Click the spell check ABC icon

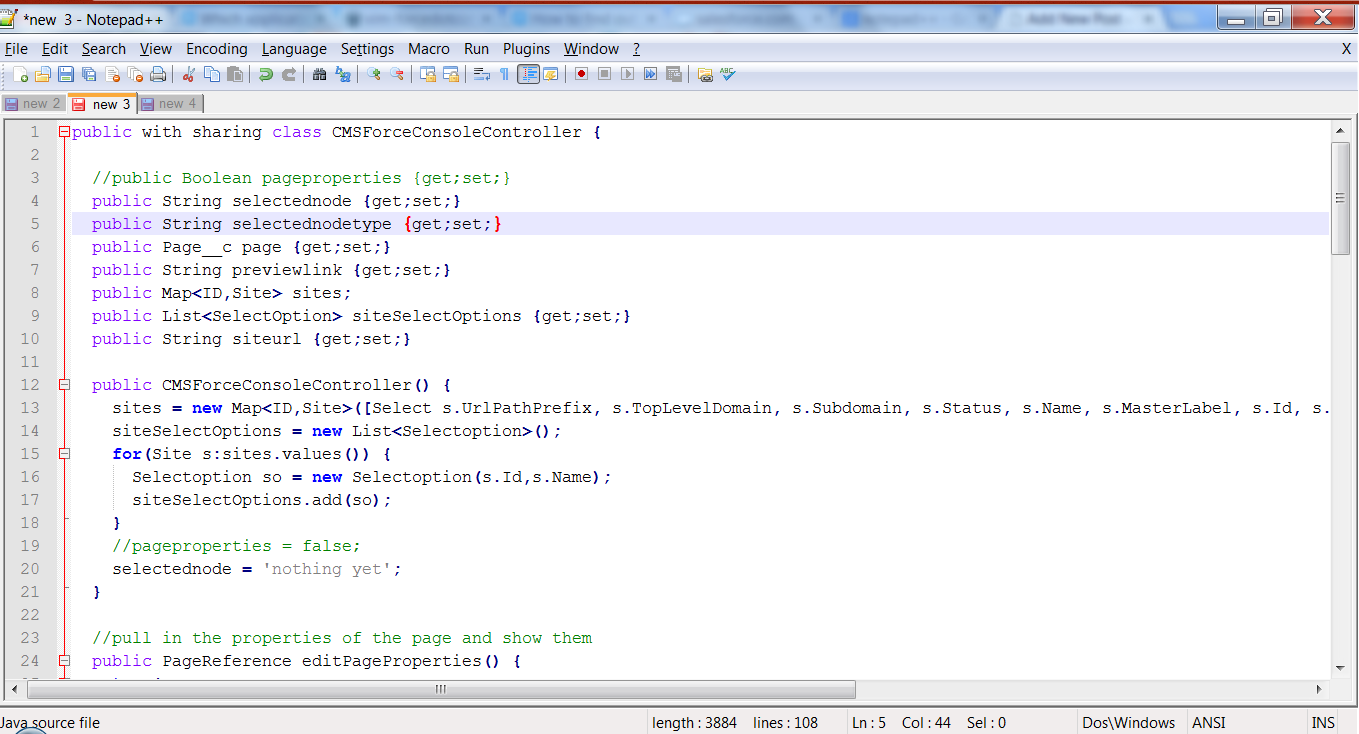coord(728,74)
